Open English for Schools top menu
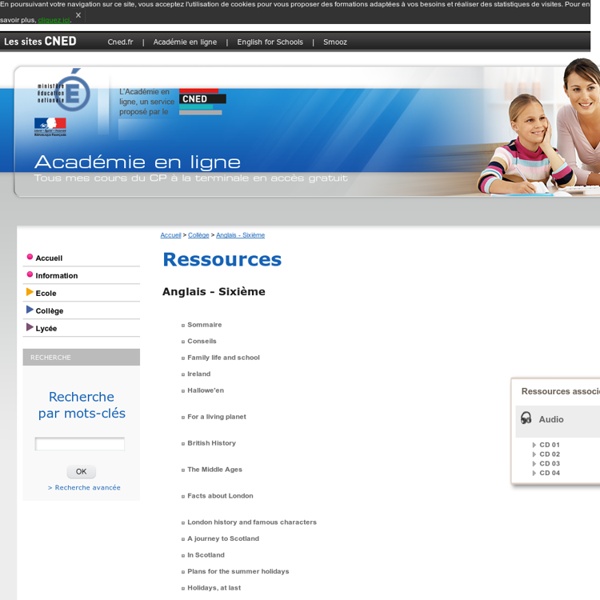The height and width of the screenshot is (600, 600). tap(270, 42)
